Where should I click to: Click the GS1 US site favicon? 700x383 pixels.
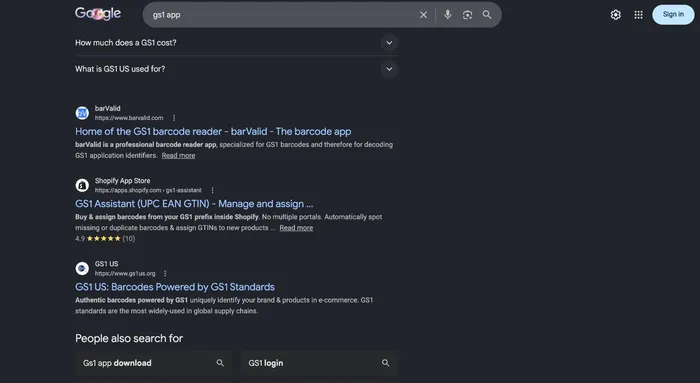[x=82, y=268]
